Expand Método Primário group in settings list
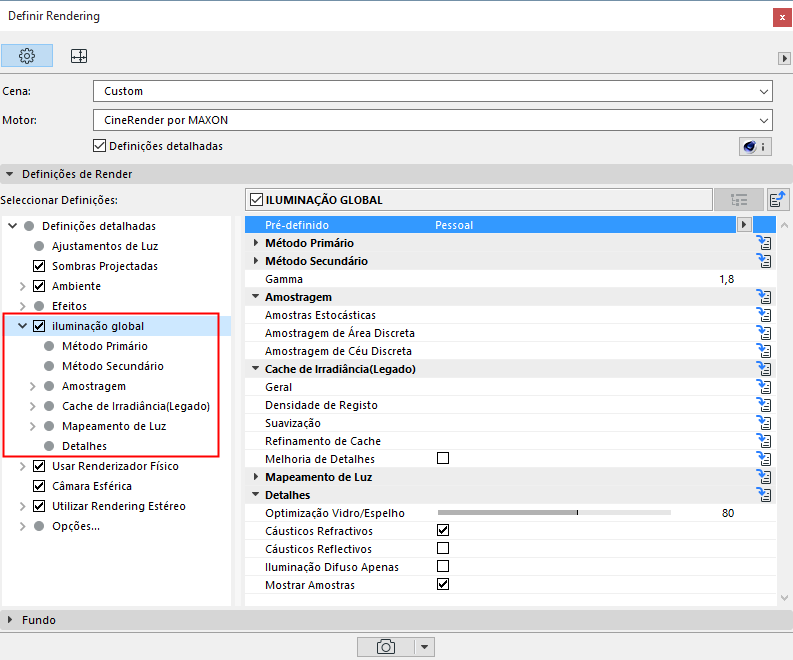This screenshot has width=793, height=660. click(x=256, y=243)
